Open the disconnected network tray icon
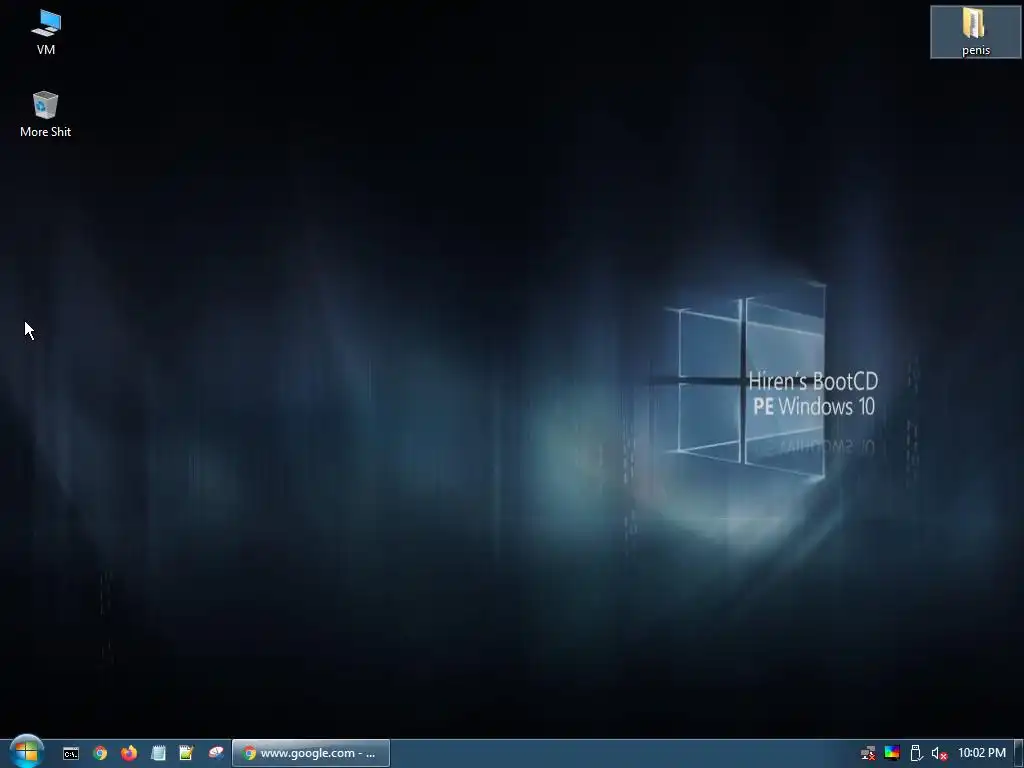 coord(868,753)
